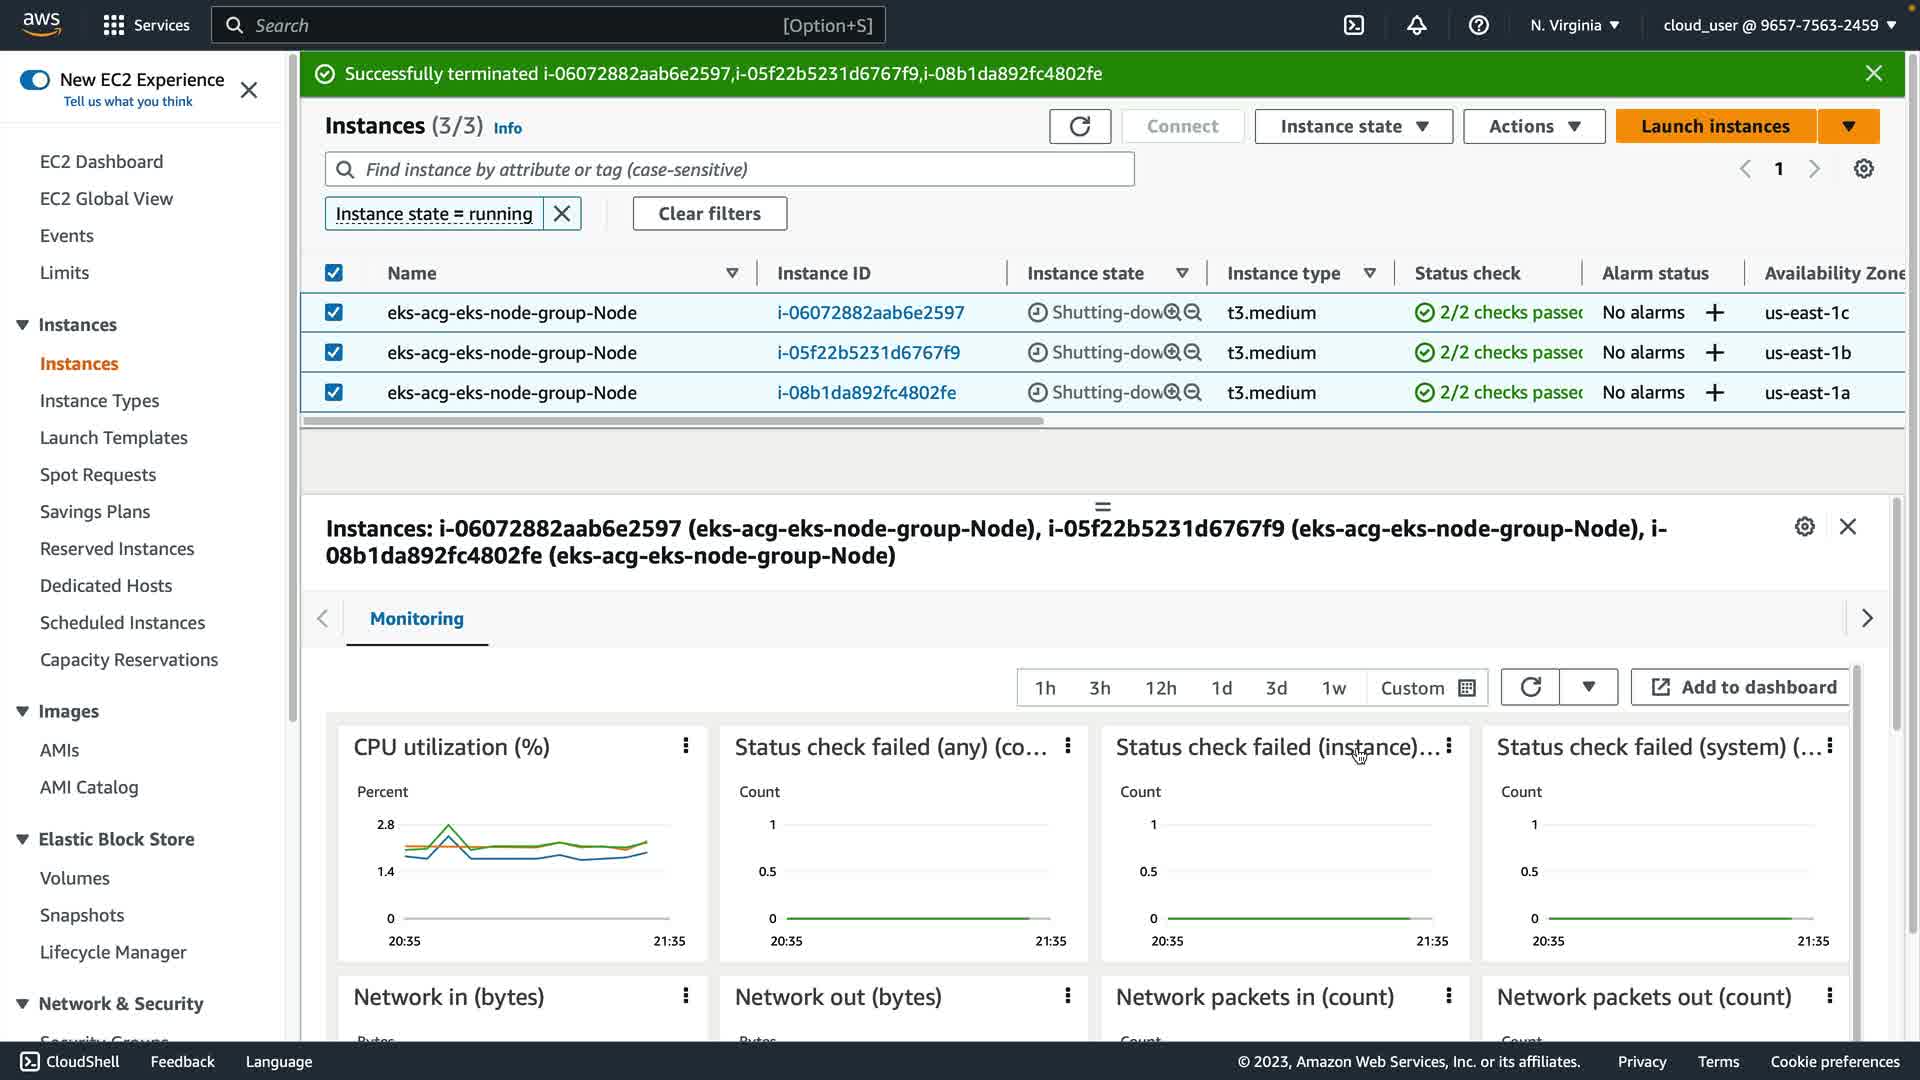Screen dimensions: 1920x1080
Task: Open Launch Templates in the sidebar
Action: (113, 437)
